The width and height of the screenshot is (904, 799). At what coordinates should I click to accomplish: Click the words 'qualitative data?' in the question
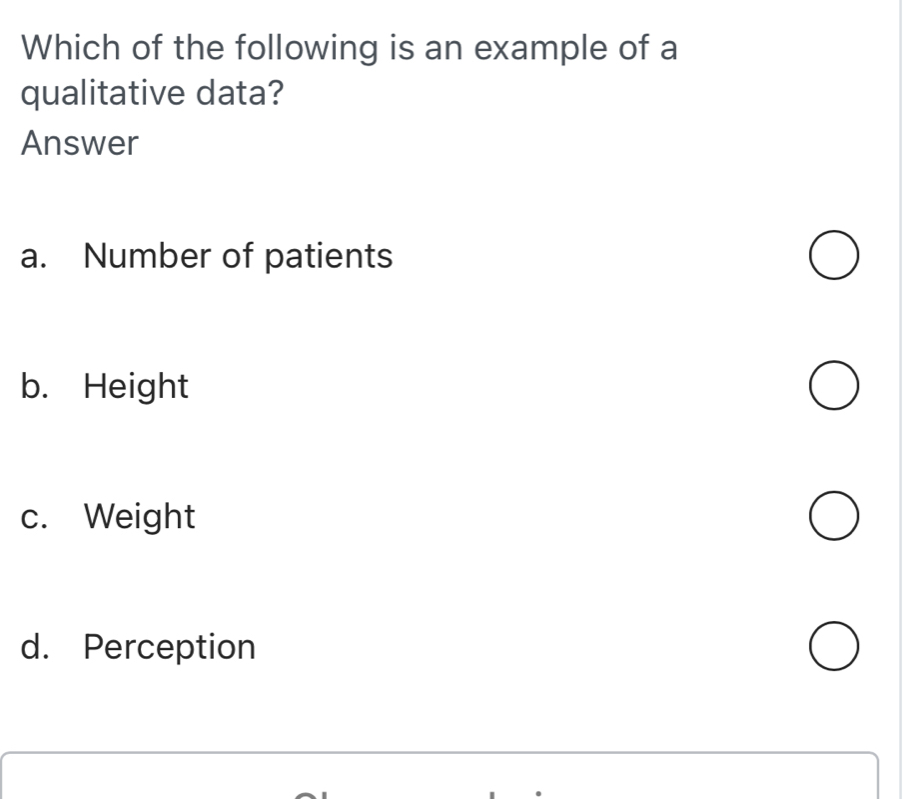click(x=151, y=96)
